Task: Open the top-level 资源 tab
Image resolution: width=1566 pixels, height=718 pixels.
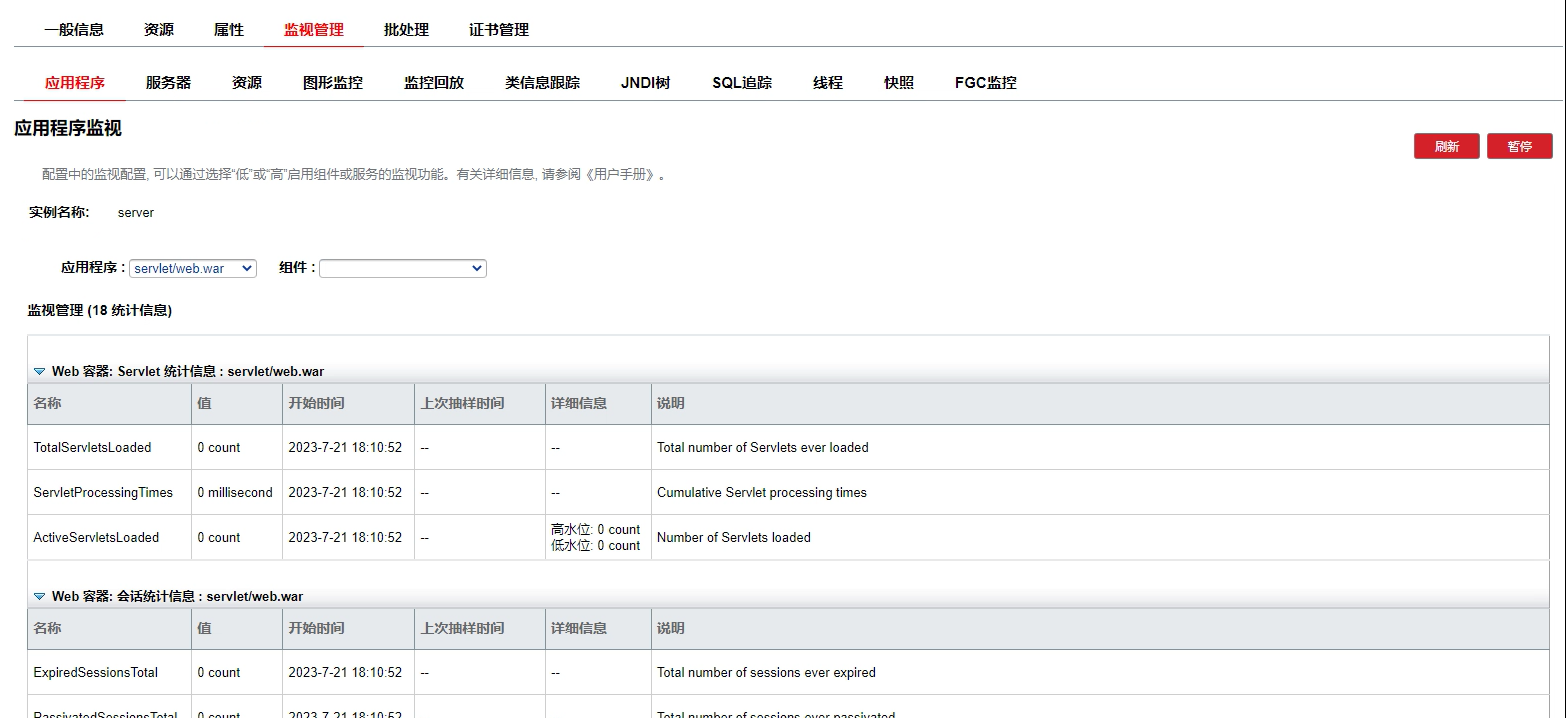Action: click(x=159, y=30)
